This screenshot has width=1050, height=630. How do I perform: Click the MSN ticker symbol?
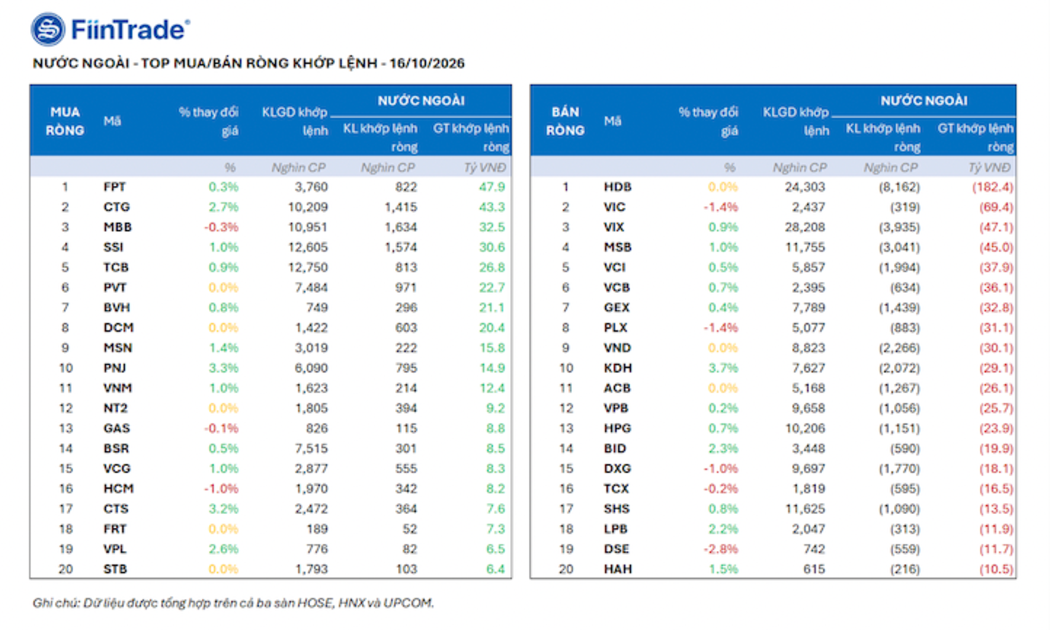[118, 347]
